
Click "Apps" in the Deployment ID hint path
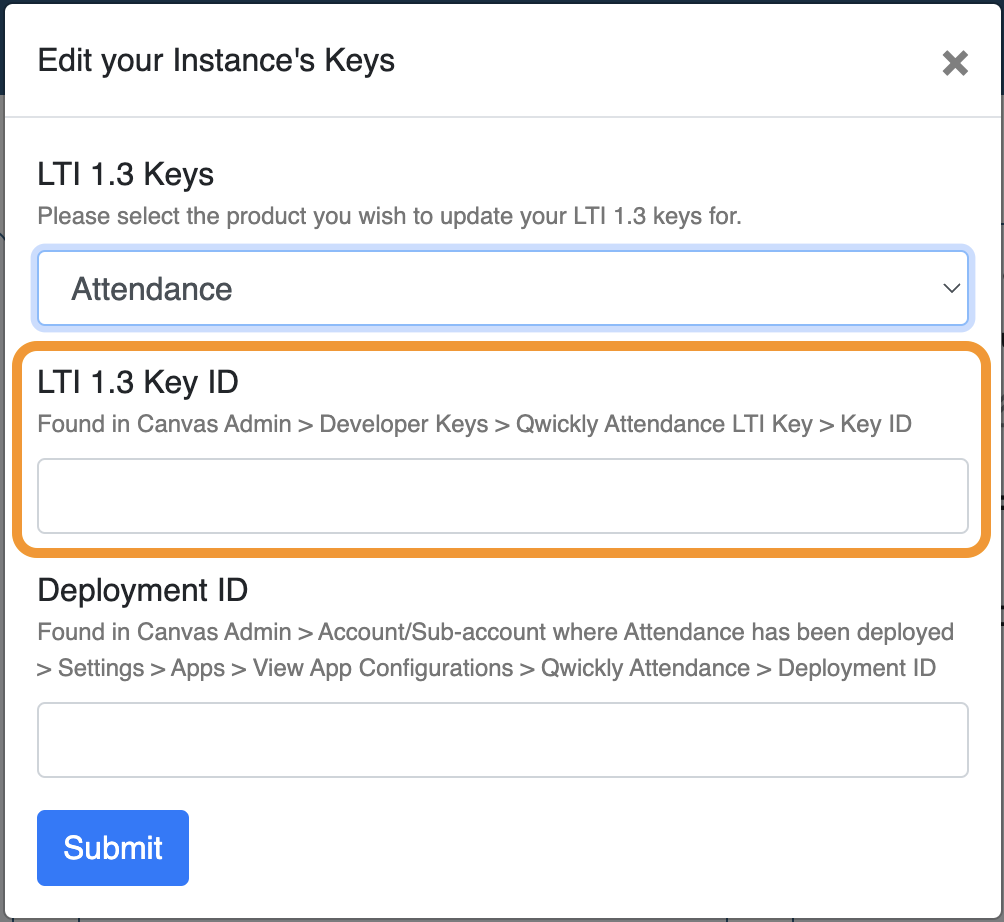[x=198, y=668]
